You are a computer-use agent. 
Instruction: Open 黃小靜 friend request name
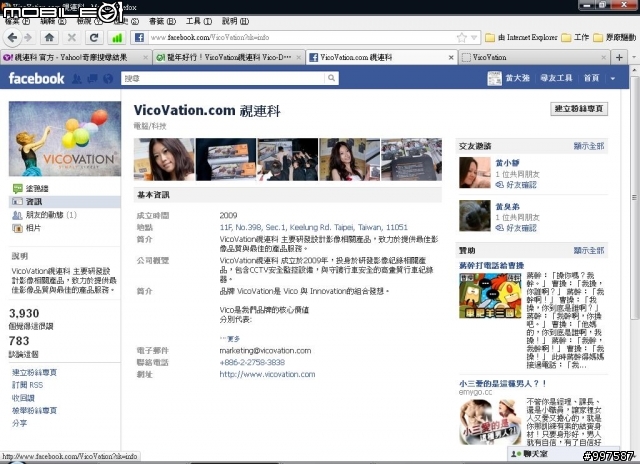point(507,163)
